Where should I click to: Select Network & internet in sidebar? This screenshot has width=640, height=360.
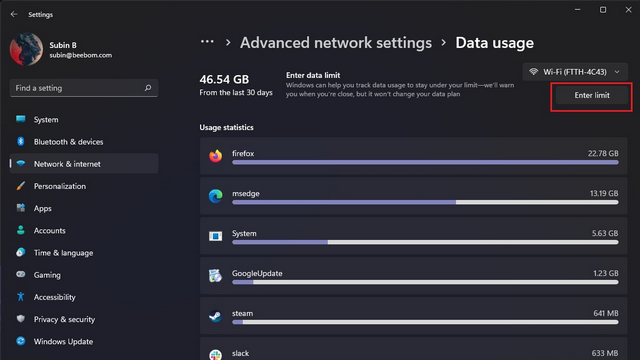pyautogui.click(x=84, y=164)
